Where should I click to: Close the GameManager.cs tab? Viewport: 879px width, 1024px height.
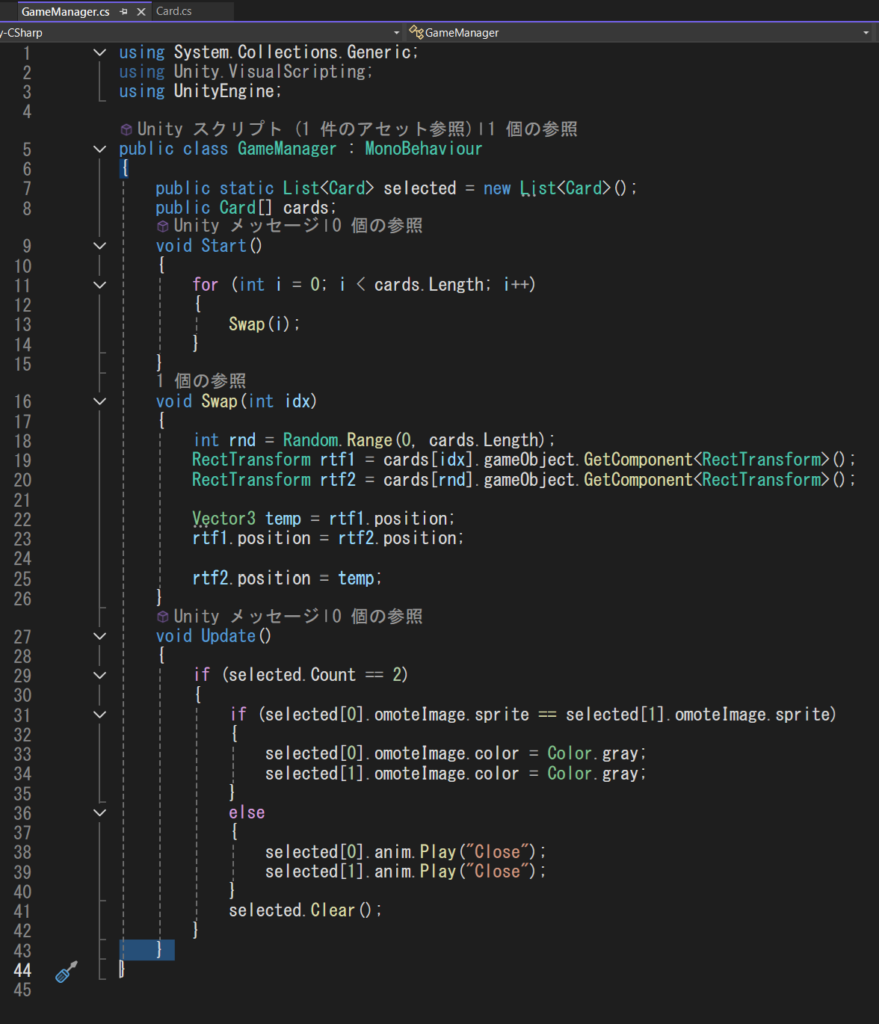click(x=139, y=12)
